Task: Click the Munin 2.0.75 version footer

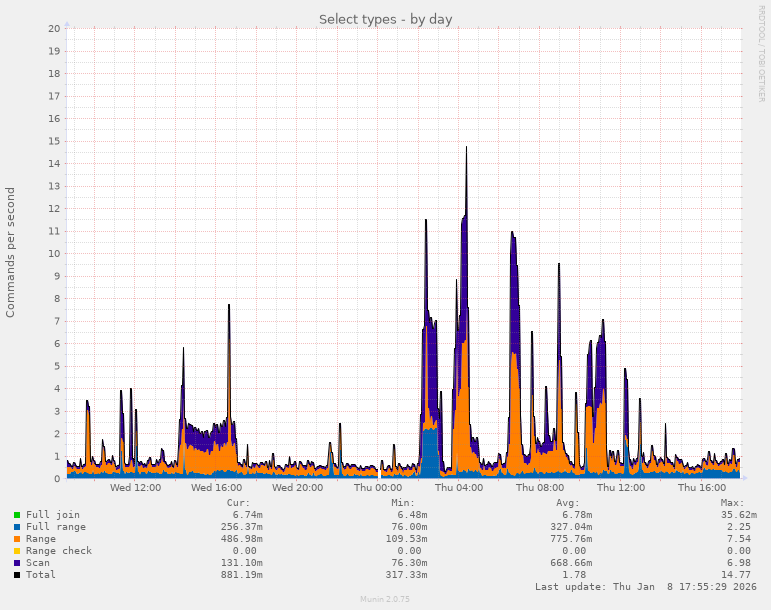Action: (x=385, y=600)
